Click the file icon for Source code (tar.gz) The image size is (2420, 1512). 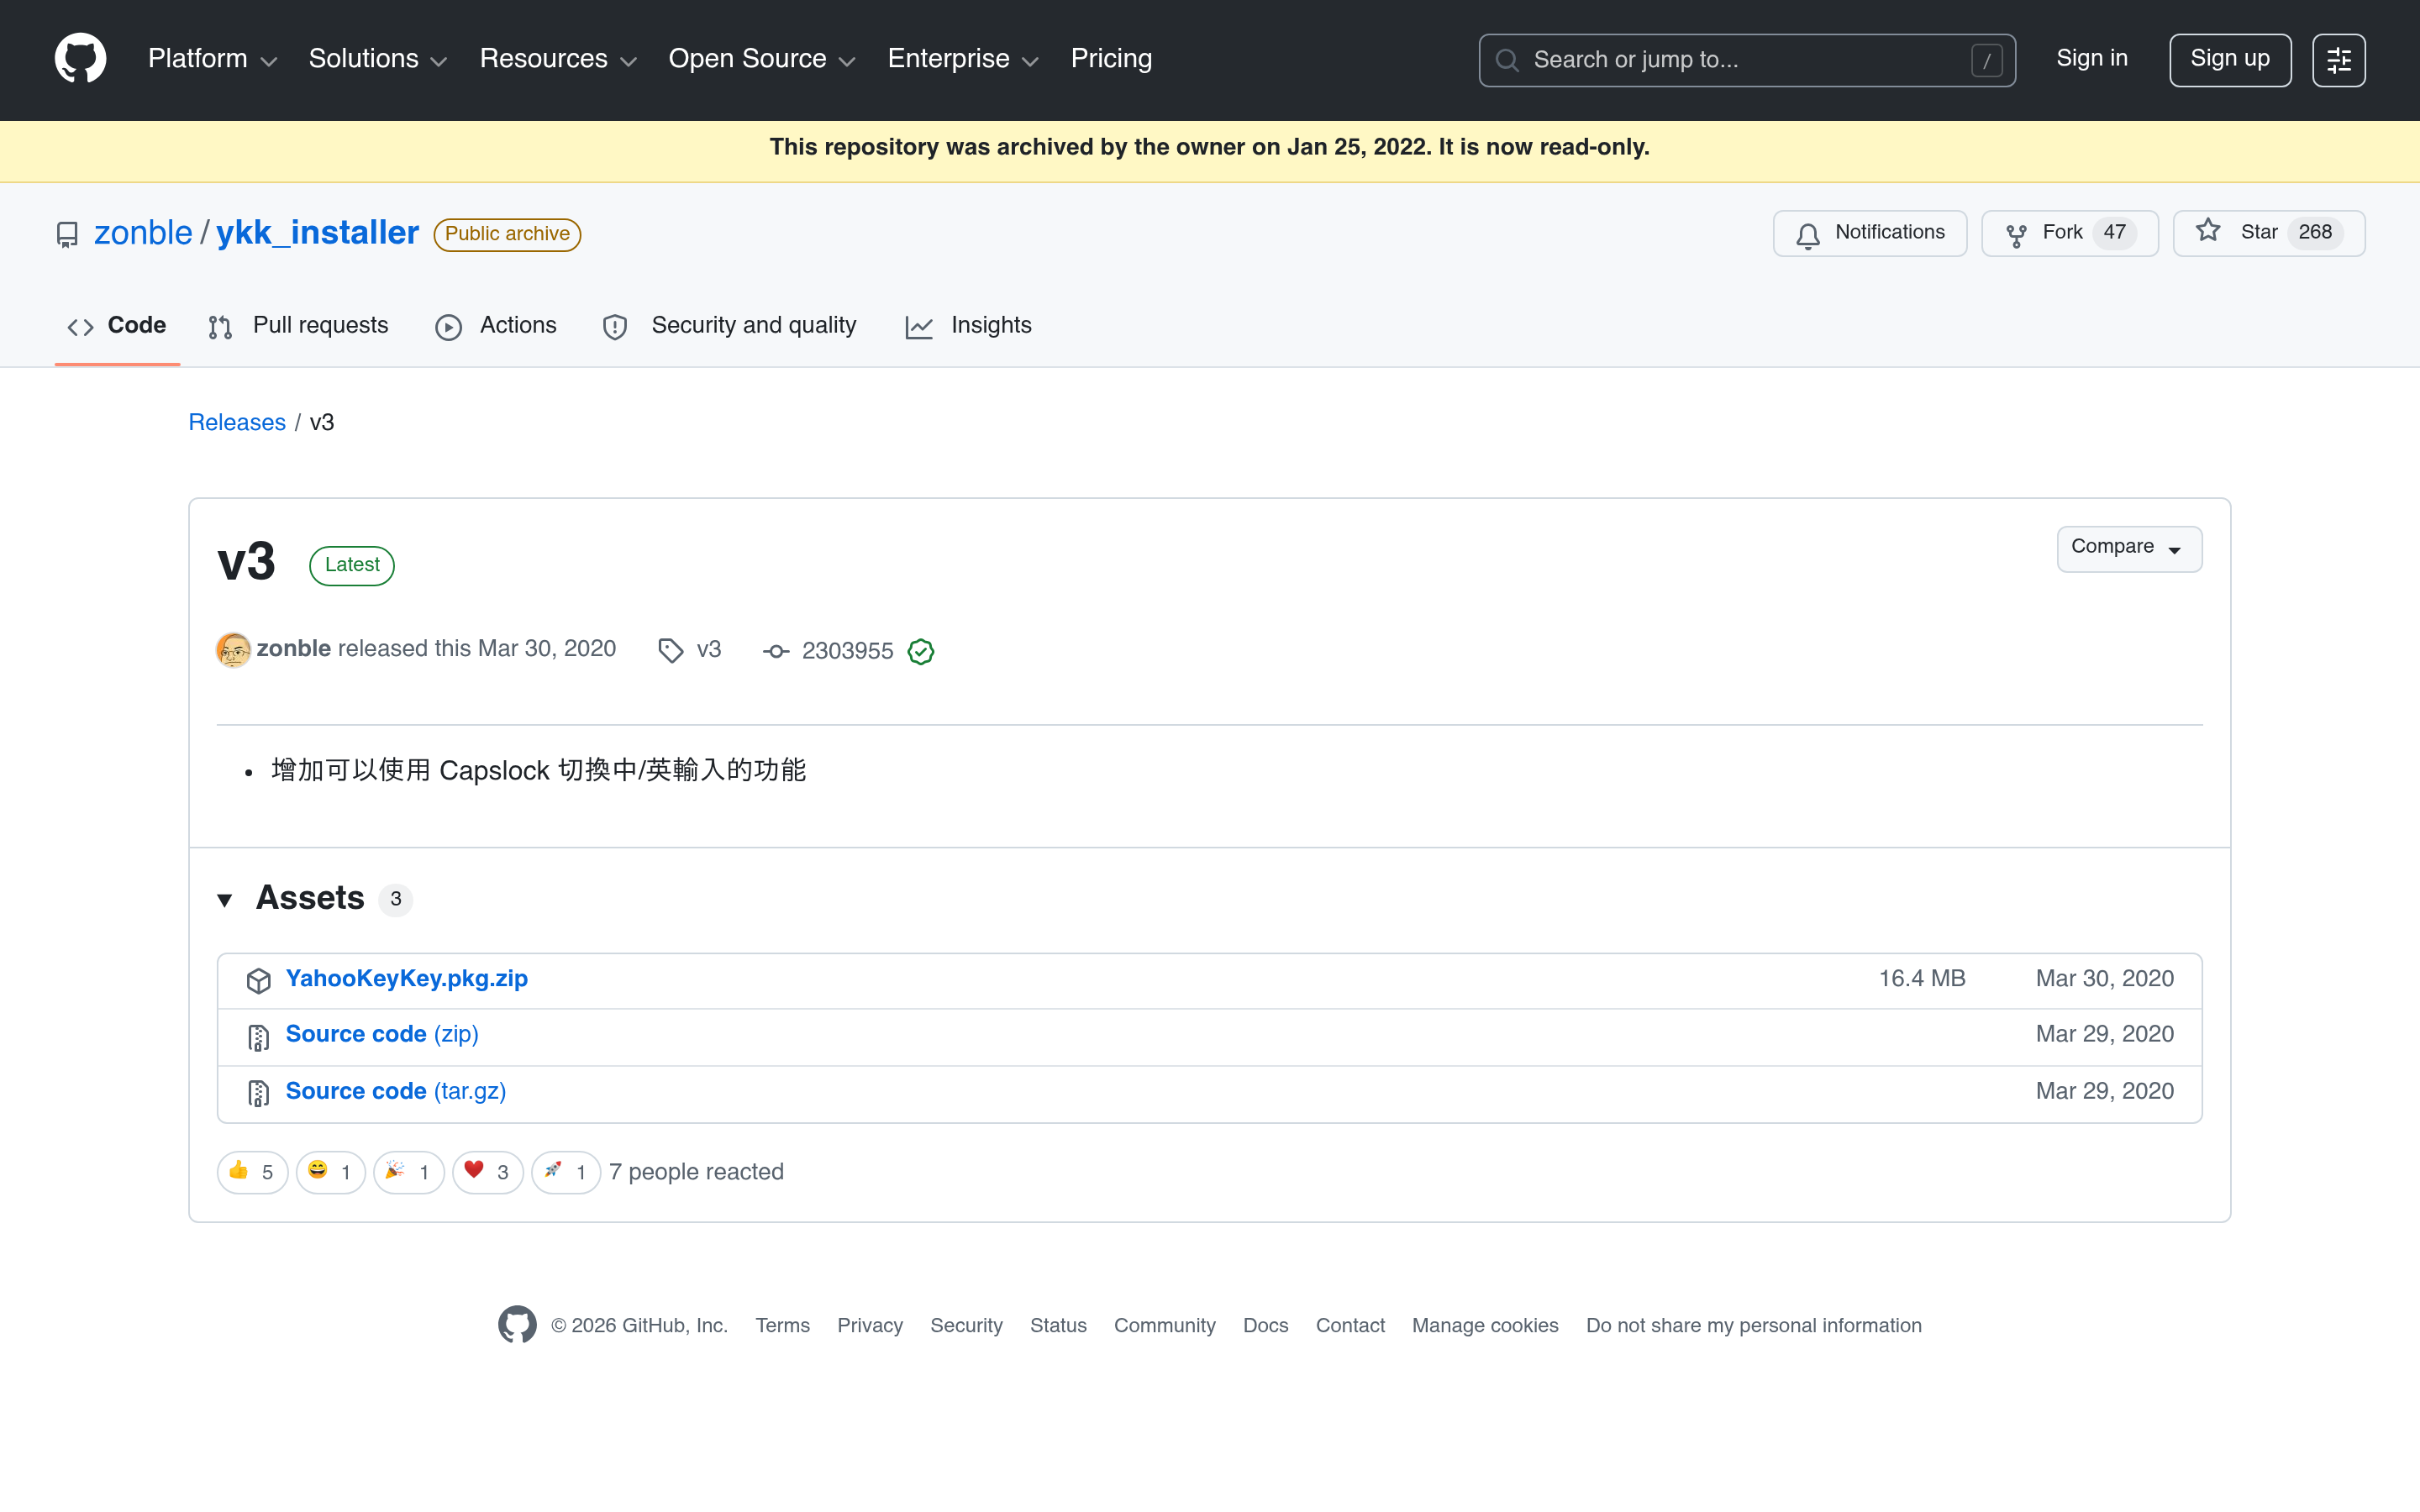click(x=258, y=1094)
